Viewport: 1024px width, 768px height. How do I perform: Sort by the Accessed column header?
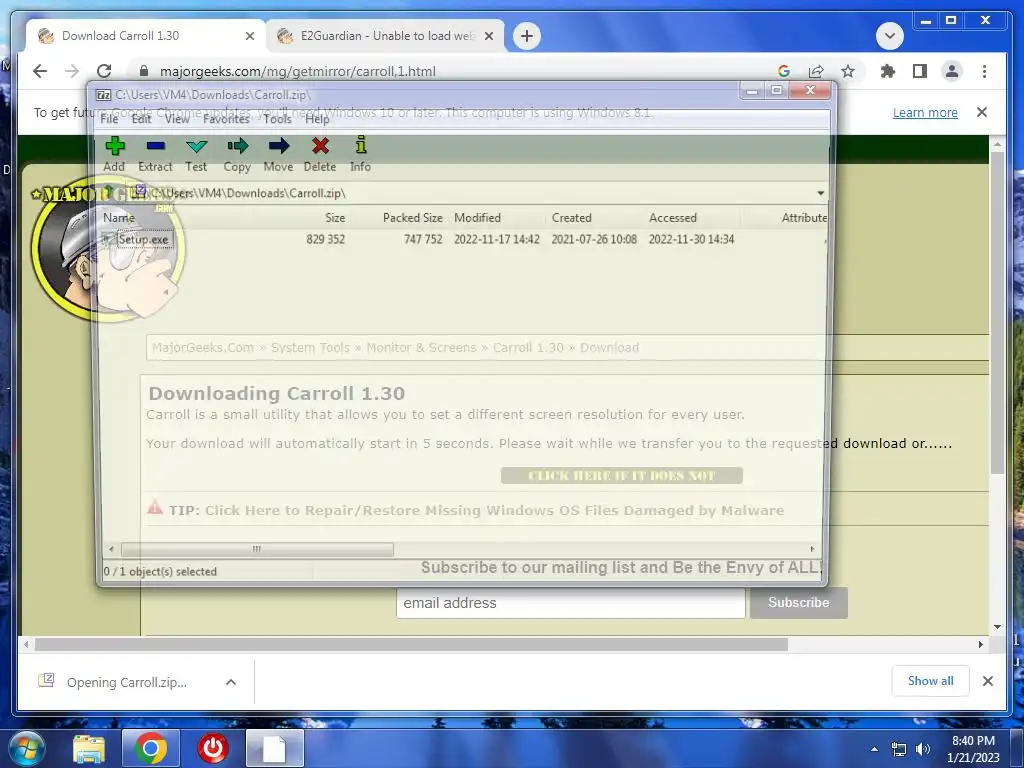tap(673, 217)
